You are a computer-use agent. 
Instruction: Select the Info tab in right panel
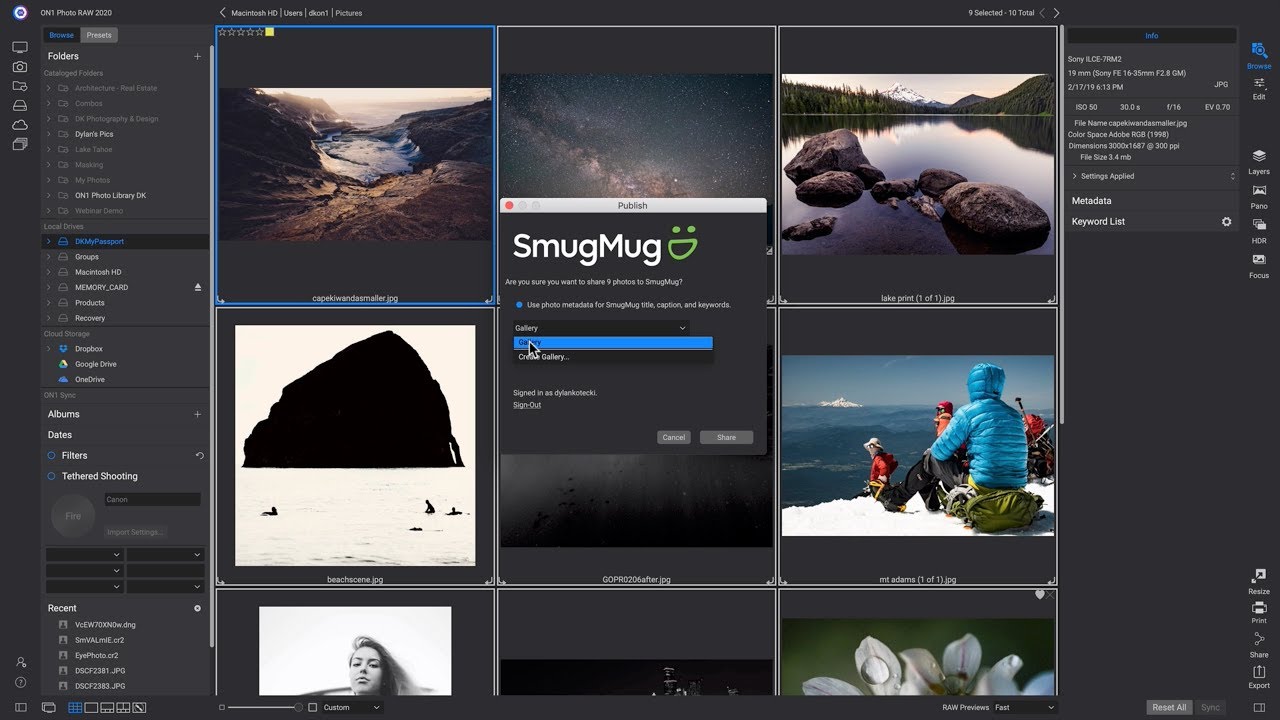pyautogui.click(x=1152, y=35)
